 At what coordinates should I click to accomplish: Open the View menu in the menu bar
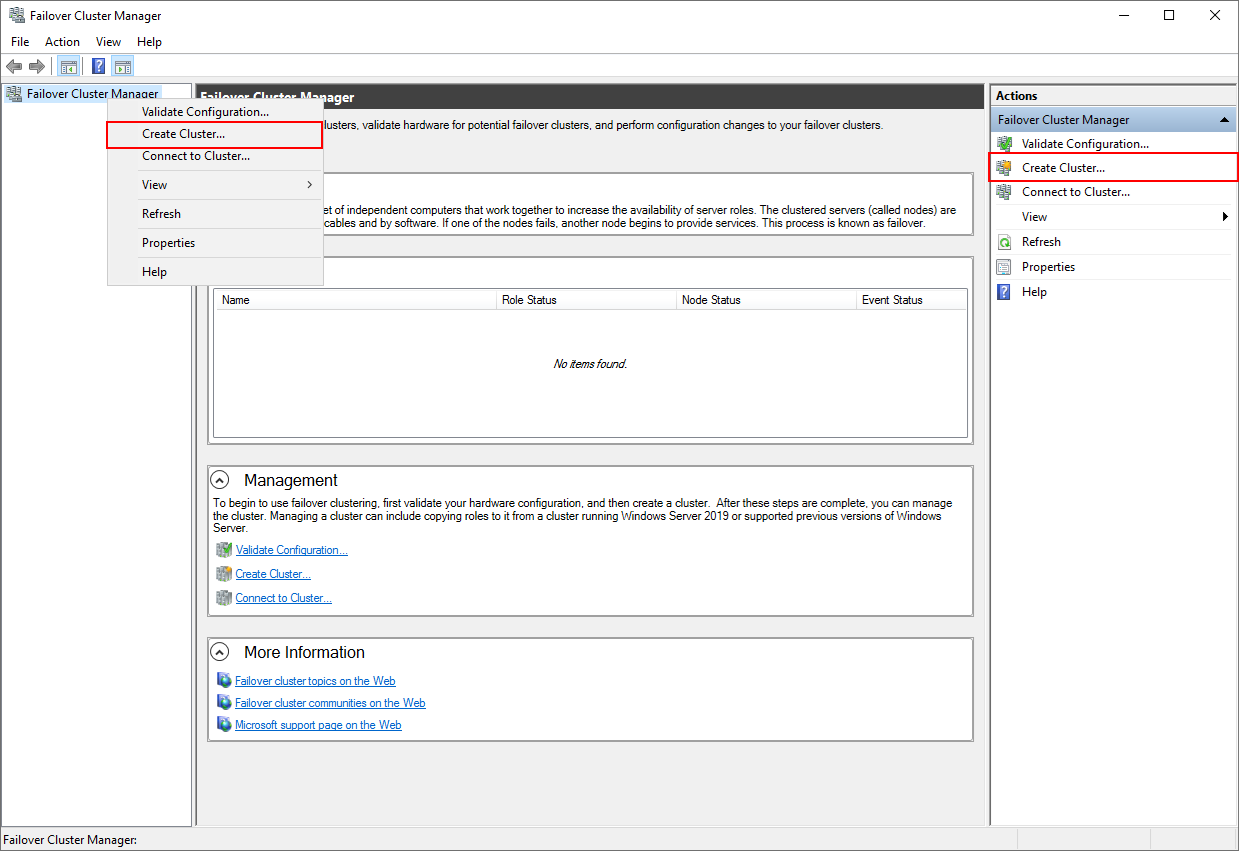click(x=108, y=42)
